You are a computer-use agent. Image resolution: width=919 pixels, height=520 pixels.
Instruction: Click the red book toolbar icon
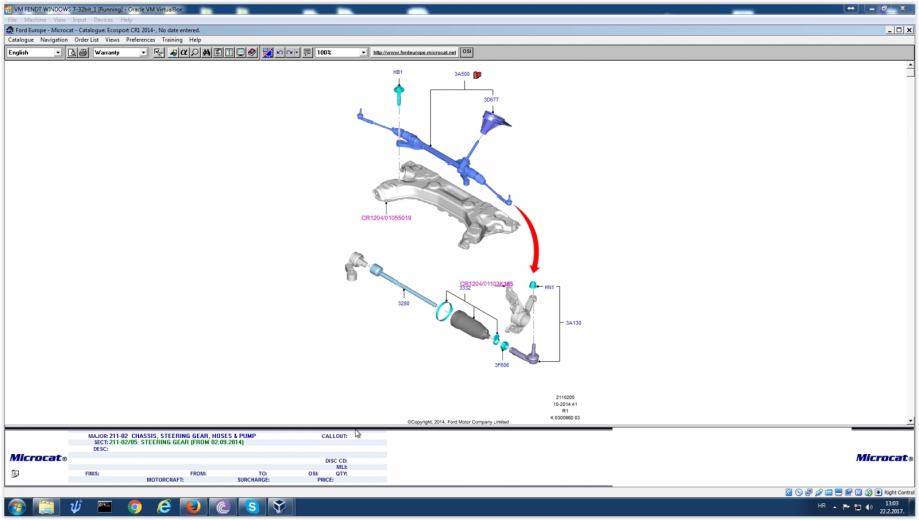tap(252, 52)
